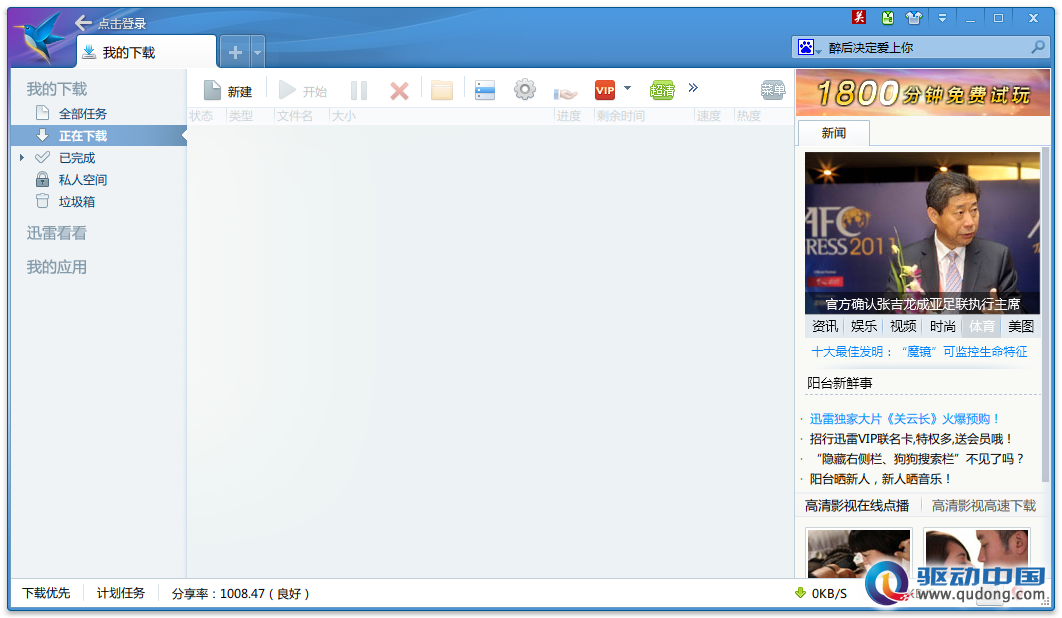Click the green 超清 icon
Screen dimensions: 1062x618
click(x=662, y=90)
